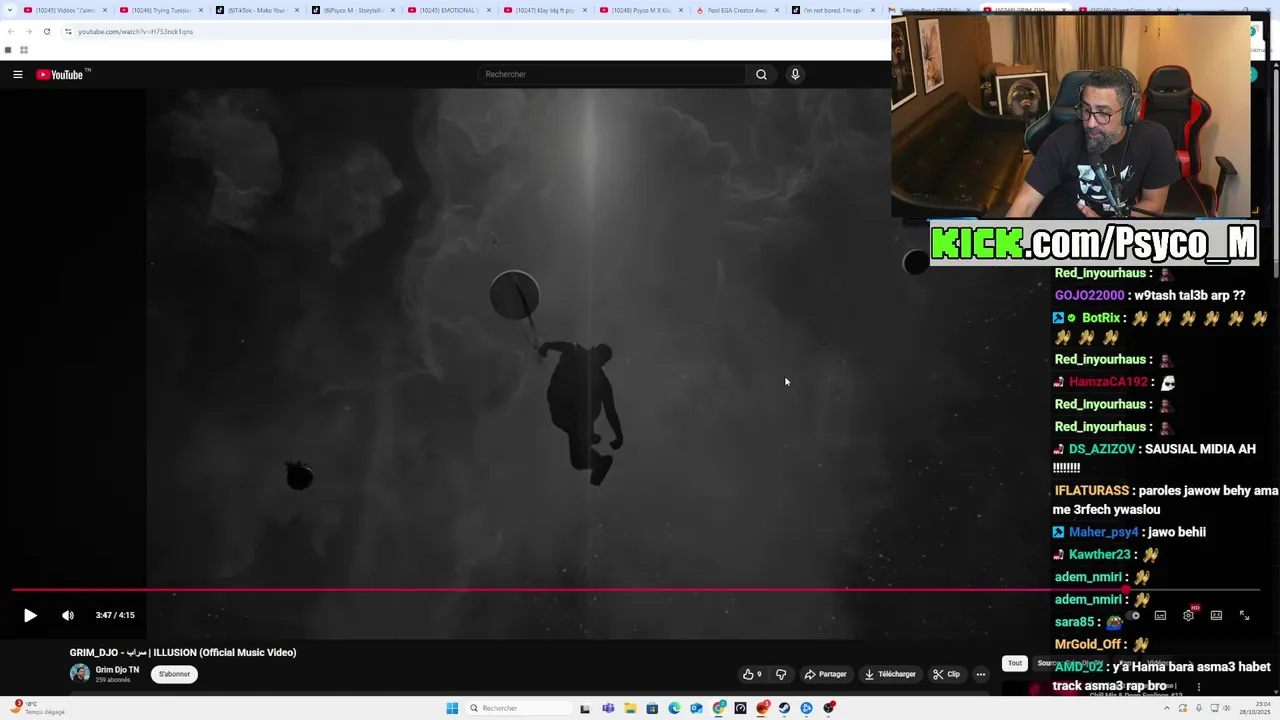Go back in browser history

(x=10, y=31)
